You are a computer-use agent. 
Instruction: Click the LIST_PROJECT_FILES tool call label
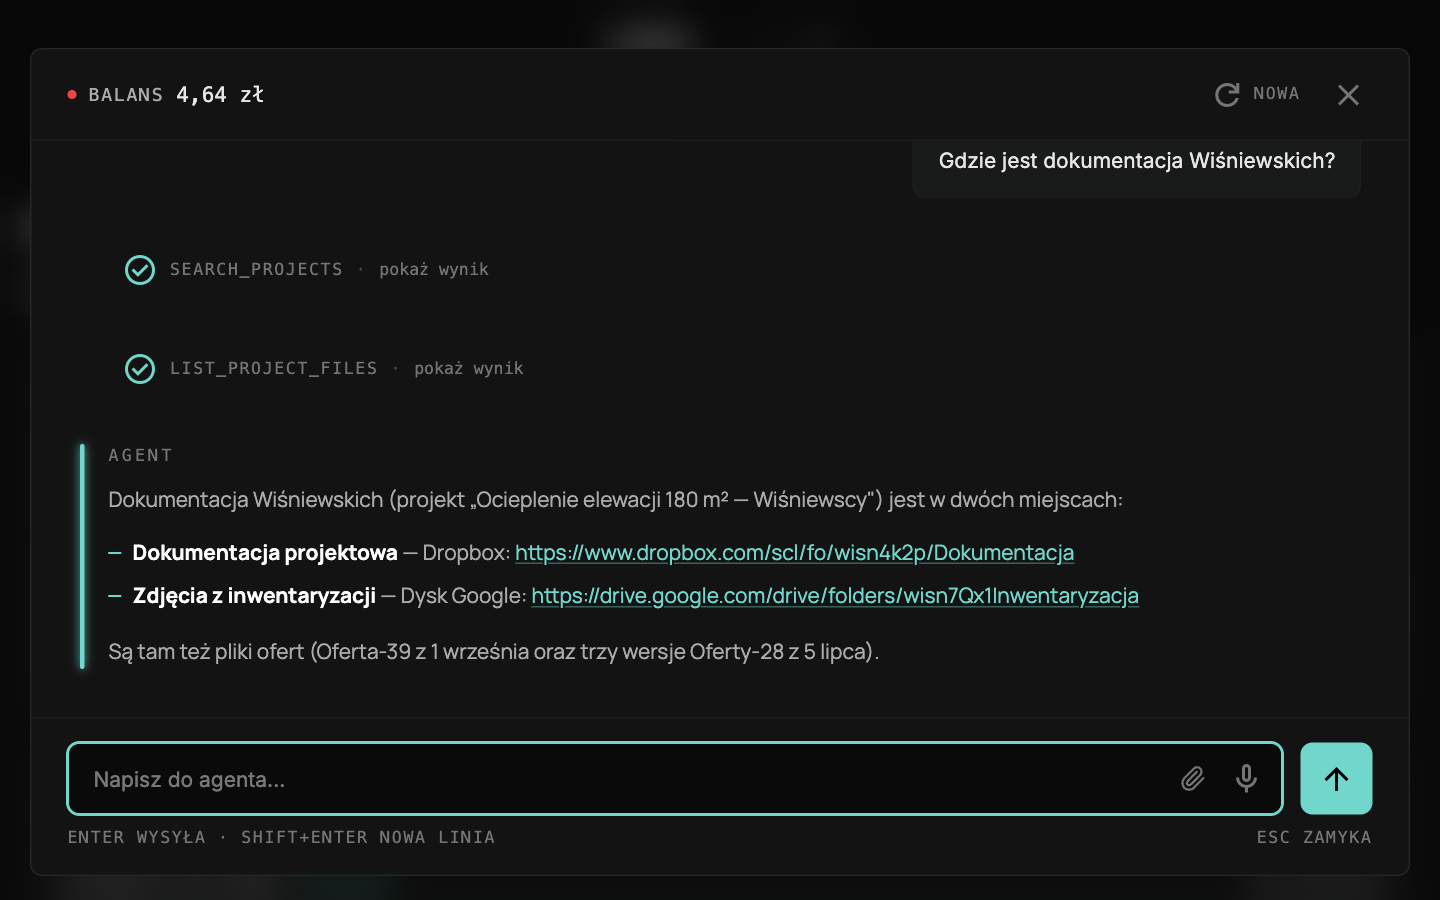(274, 368)
